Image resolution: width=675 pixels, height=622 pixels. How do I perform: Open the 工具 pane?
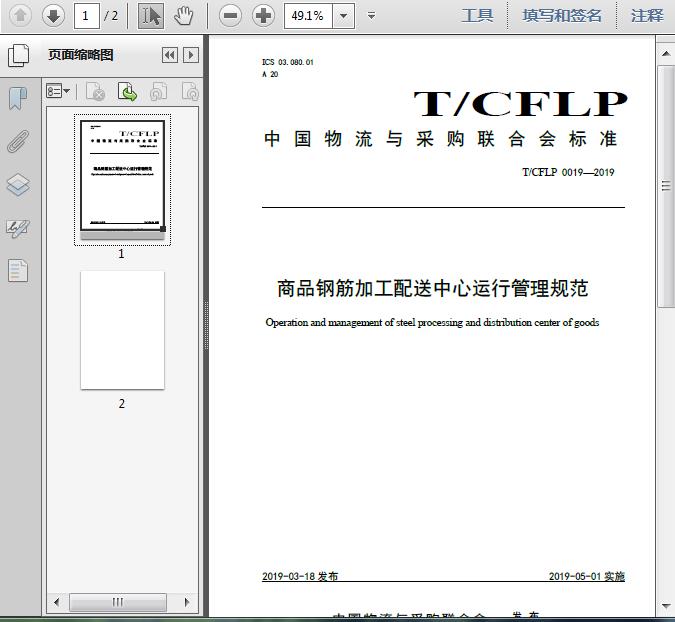477,16
